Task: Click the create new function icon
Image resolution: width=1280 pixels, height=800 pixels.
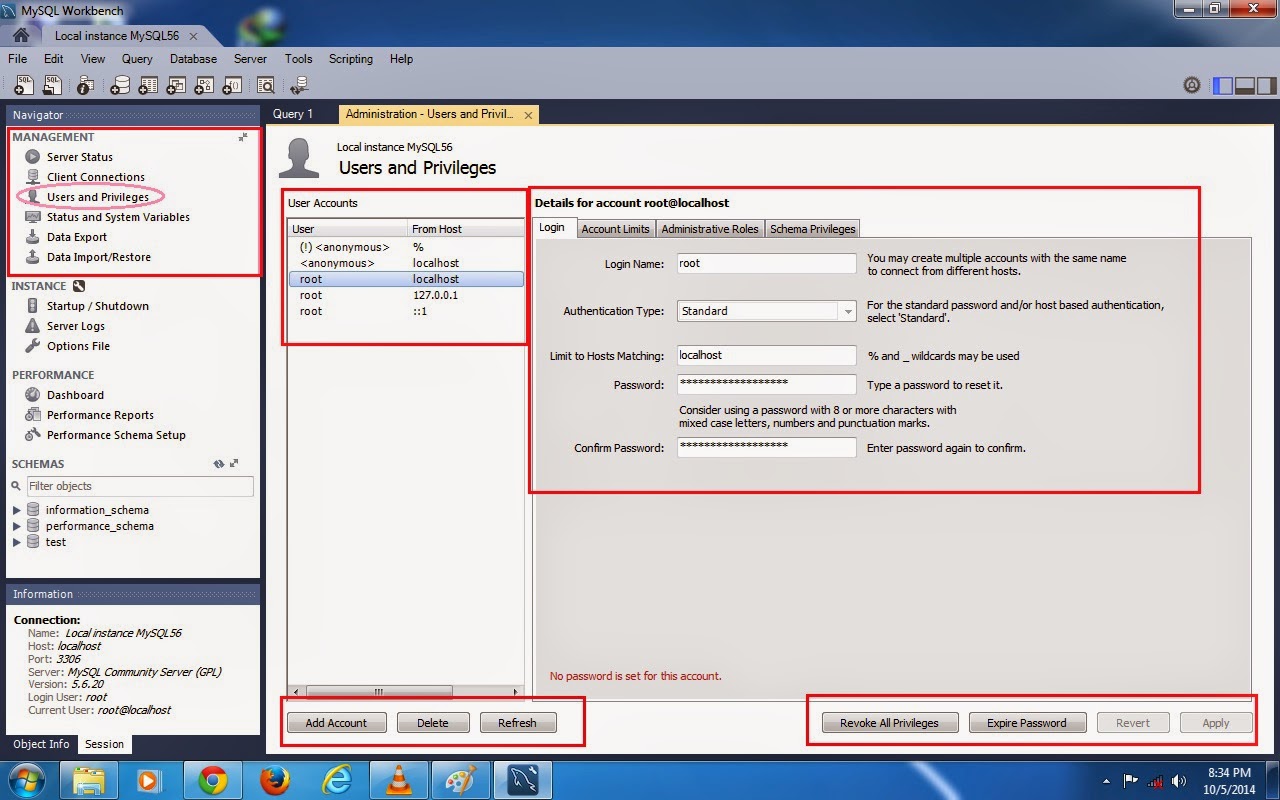Action: pyautogui.click(x=232, y=86)
